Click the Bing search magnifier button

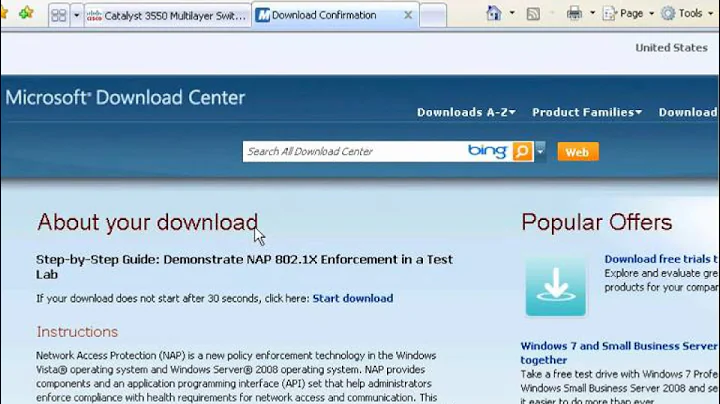522,152
